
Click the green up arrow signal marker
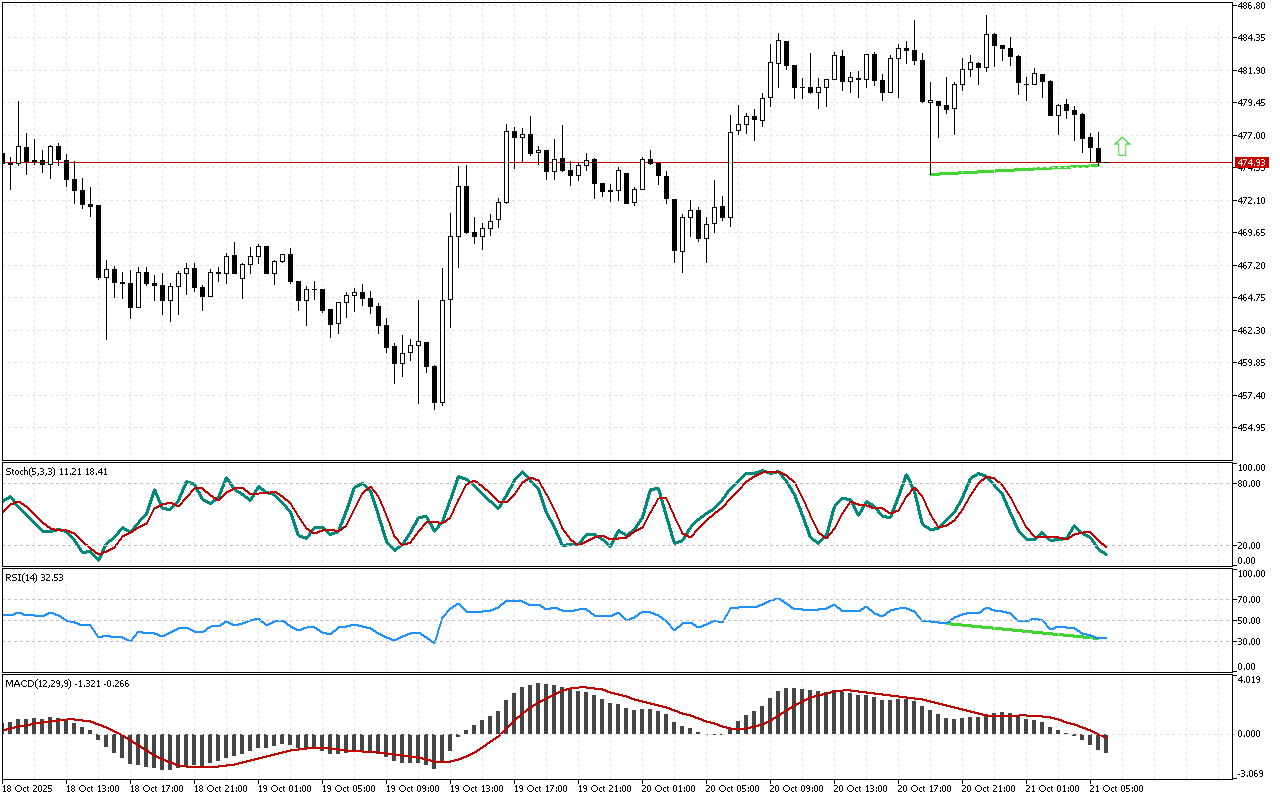(1122, 146)
